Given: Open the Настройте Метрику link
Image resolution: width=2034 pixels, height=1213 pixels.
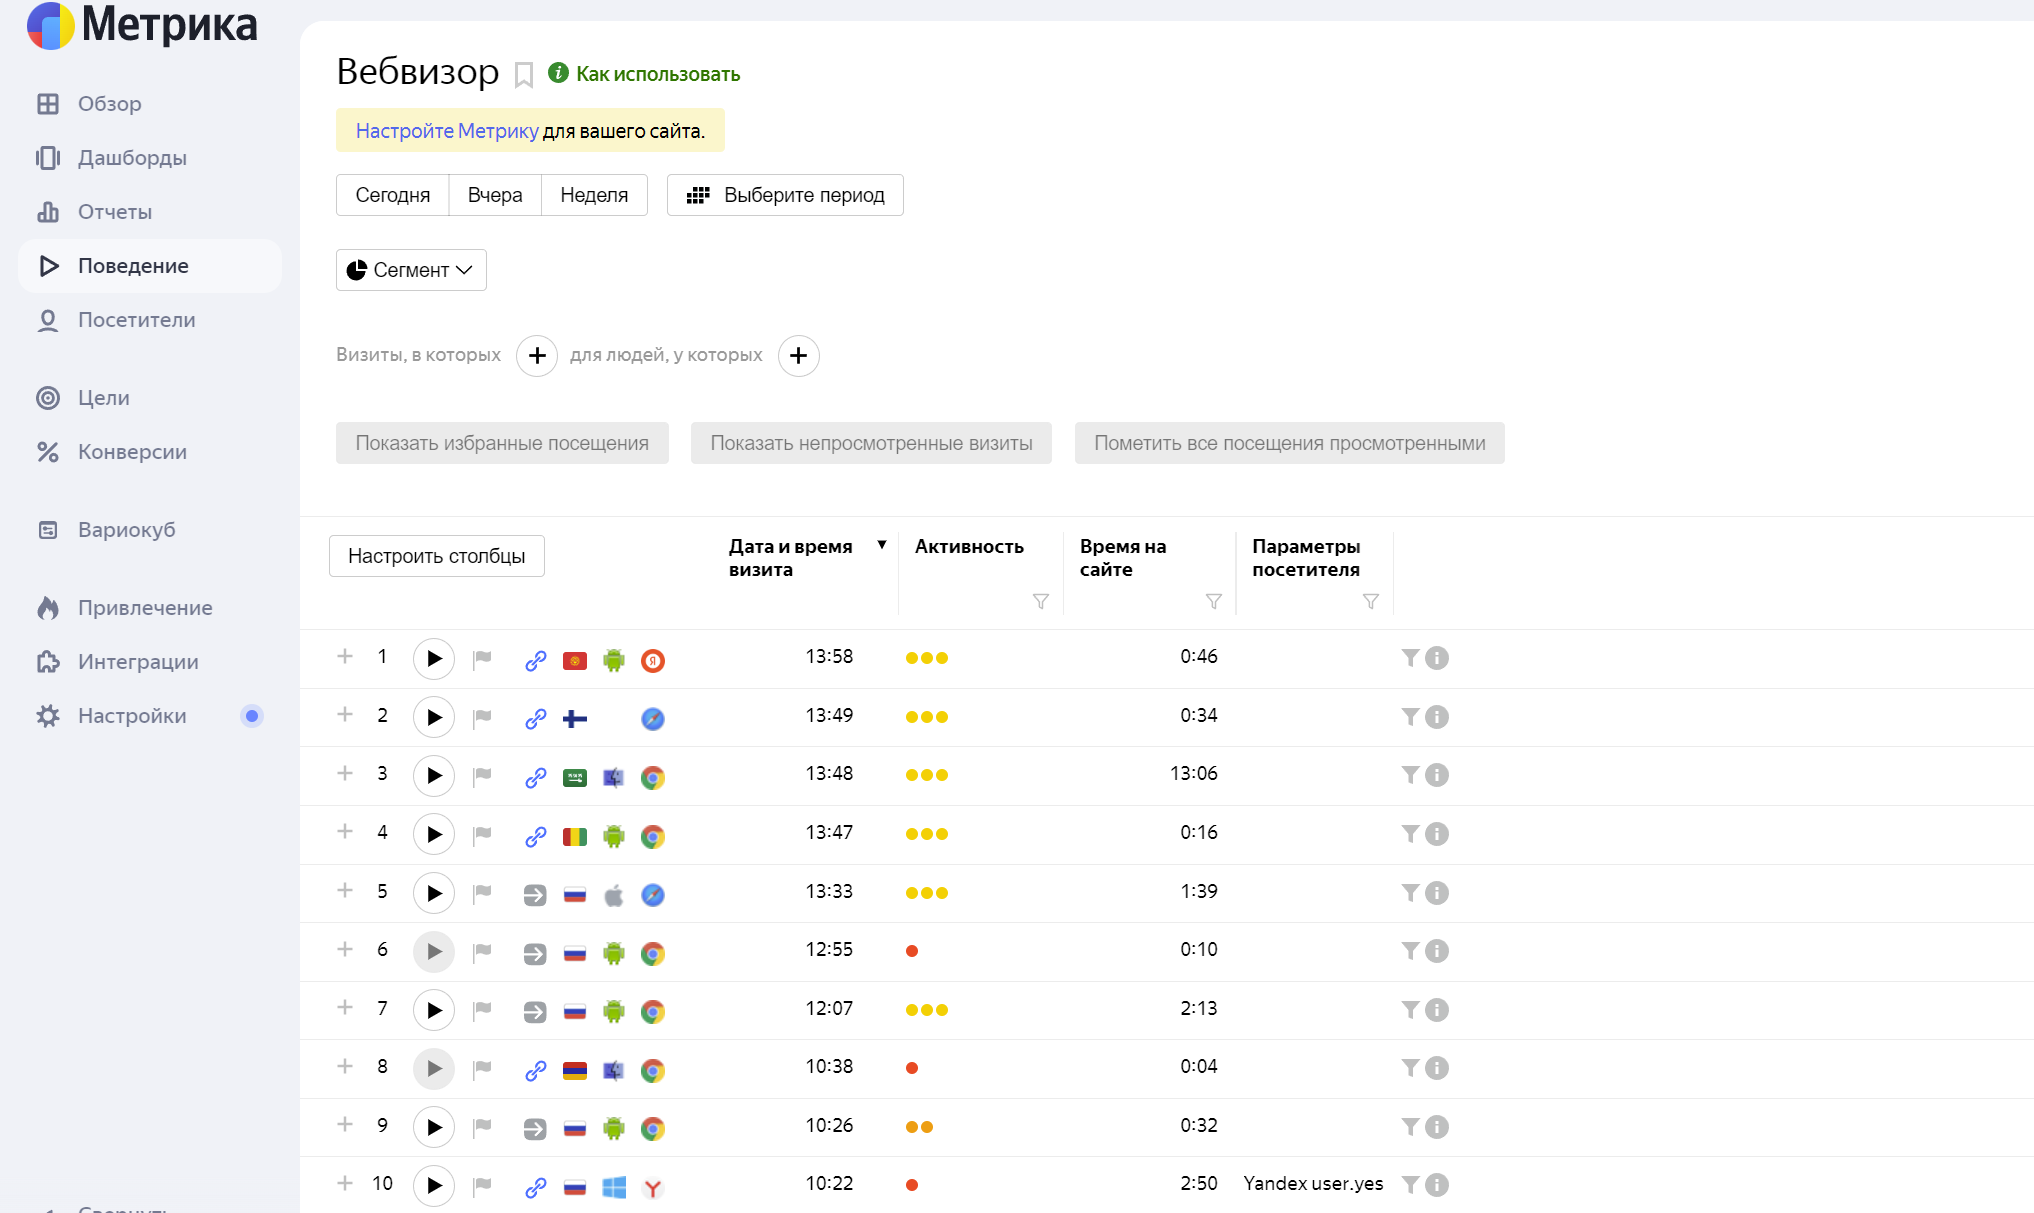Looking at the screenshot, I should tap(447, 131).
